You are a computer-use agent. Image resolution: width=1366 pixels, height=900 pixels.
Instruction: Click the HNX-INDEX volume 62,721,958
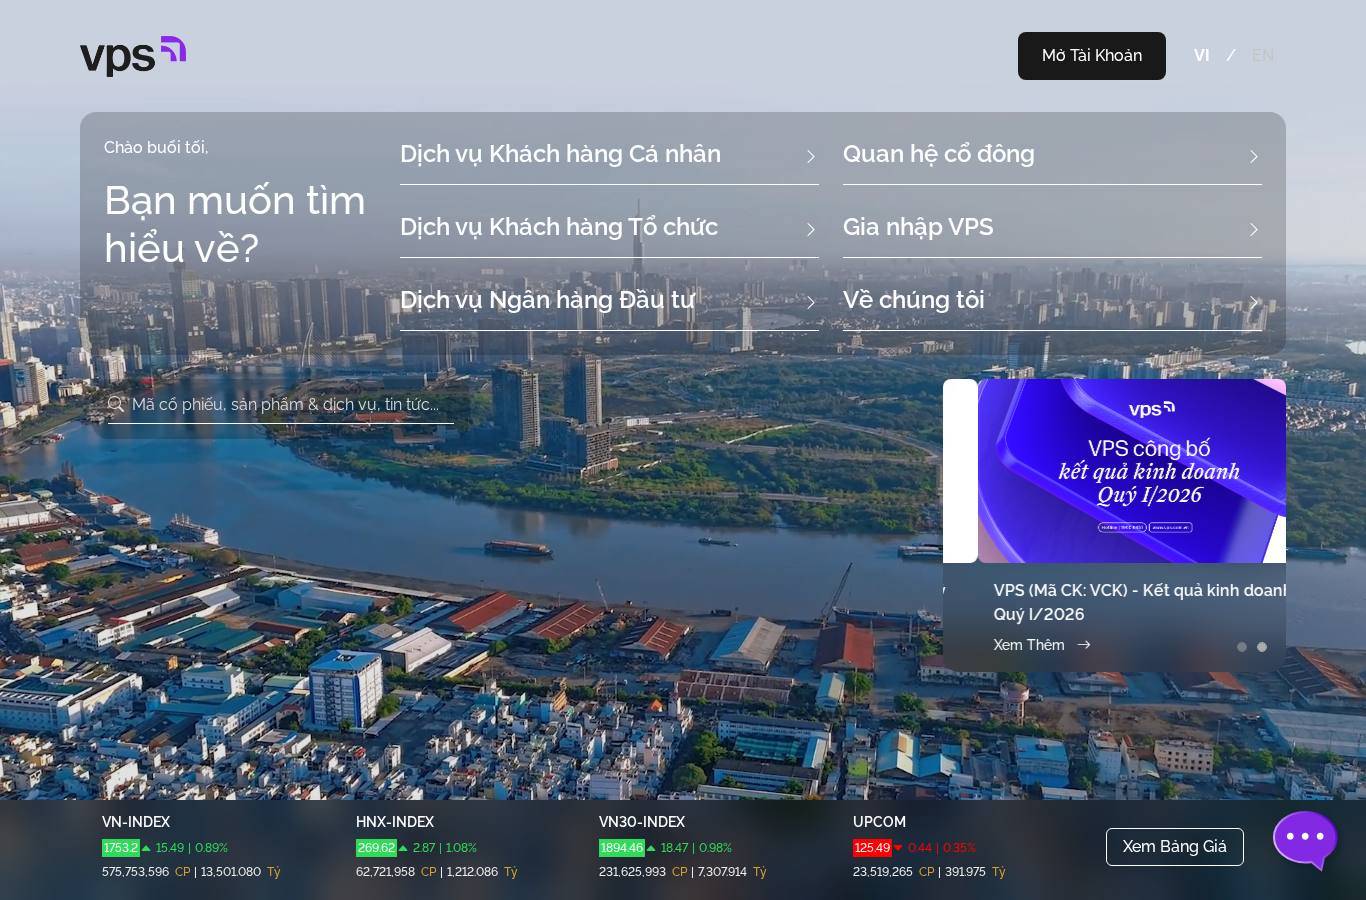(x=385, y=872)
